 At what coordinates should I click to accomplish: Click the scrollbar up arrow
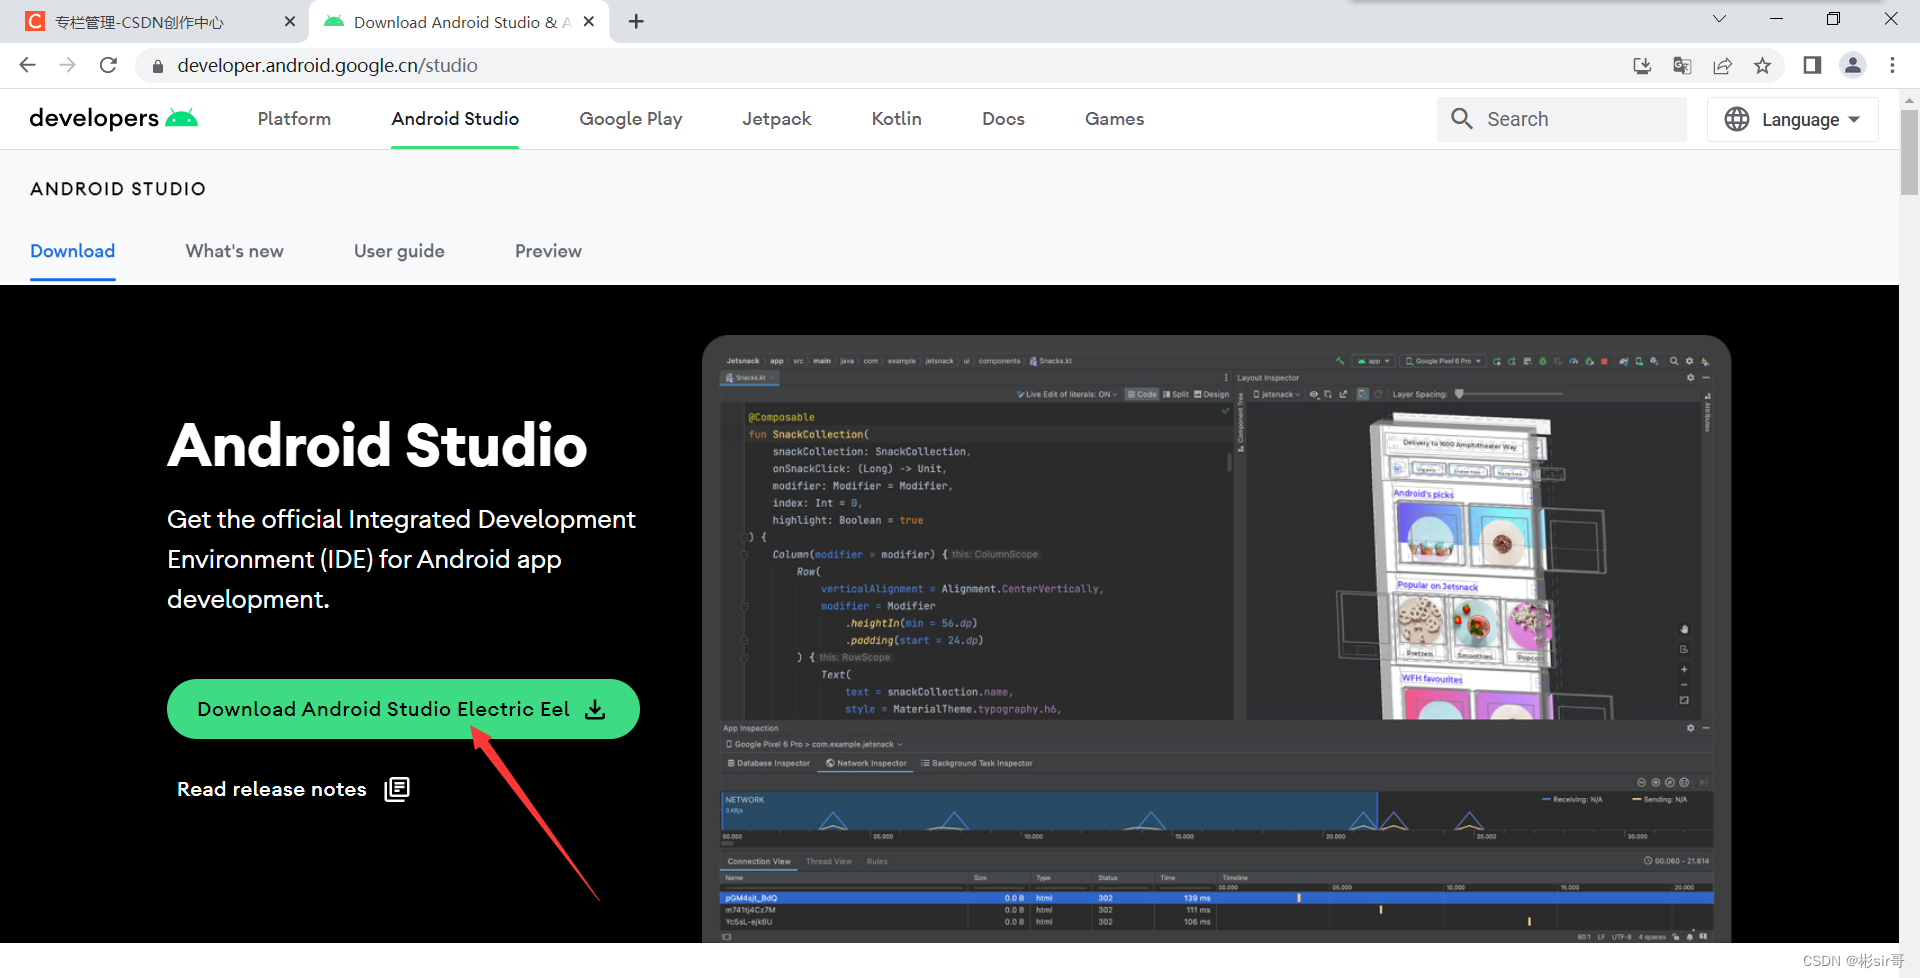pos(1909,100)
